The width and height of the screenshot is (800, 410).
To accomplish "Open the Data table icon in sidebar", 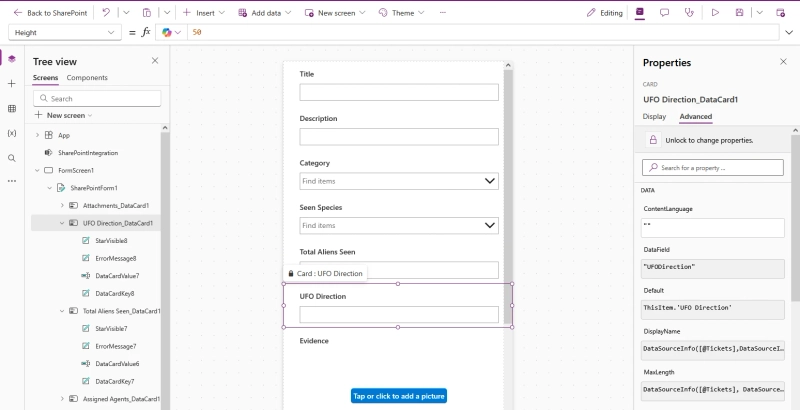I will pyautogui.click(x=12, y=109).
